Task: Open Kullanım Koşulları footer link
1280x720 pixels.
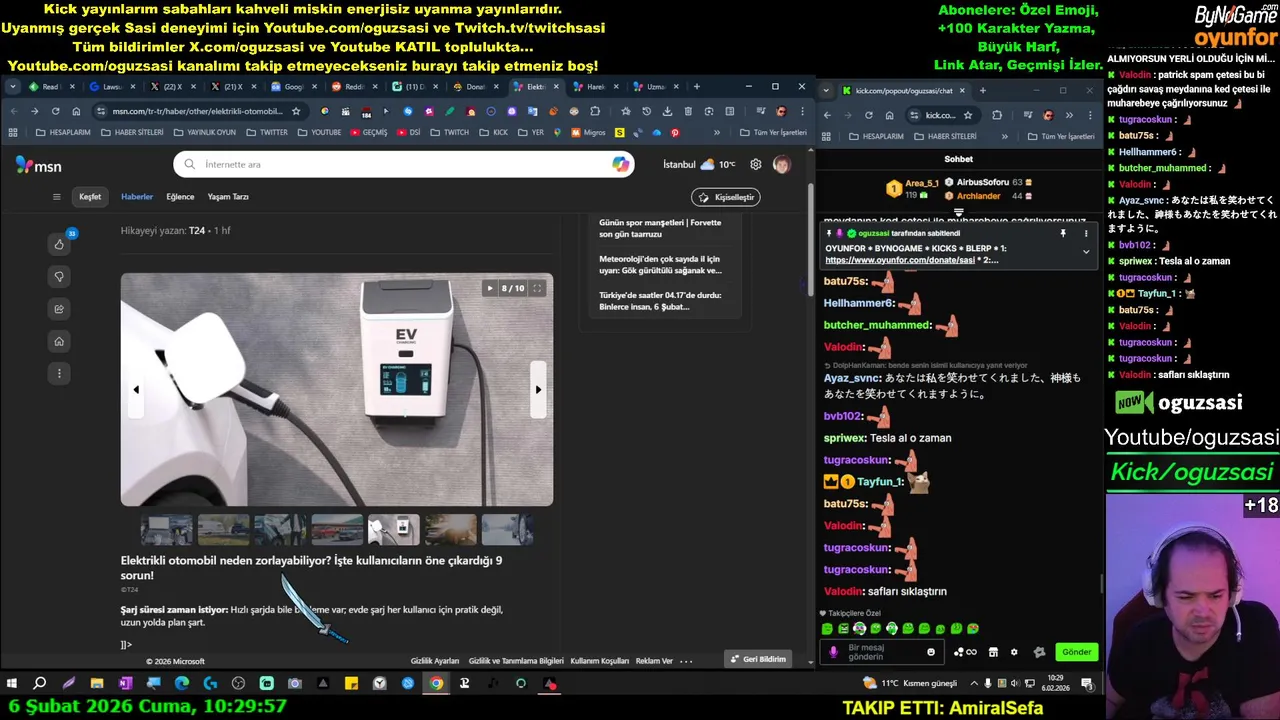Action: click(x=600, y=661)
